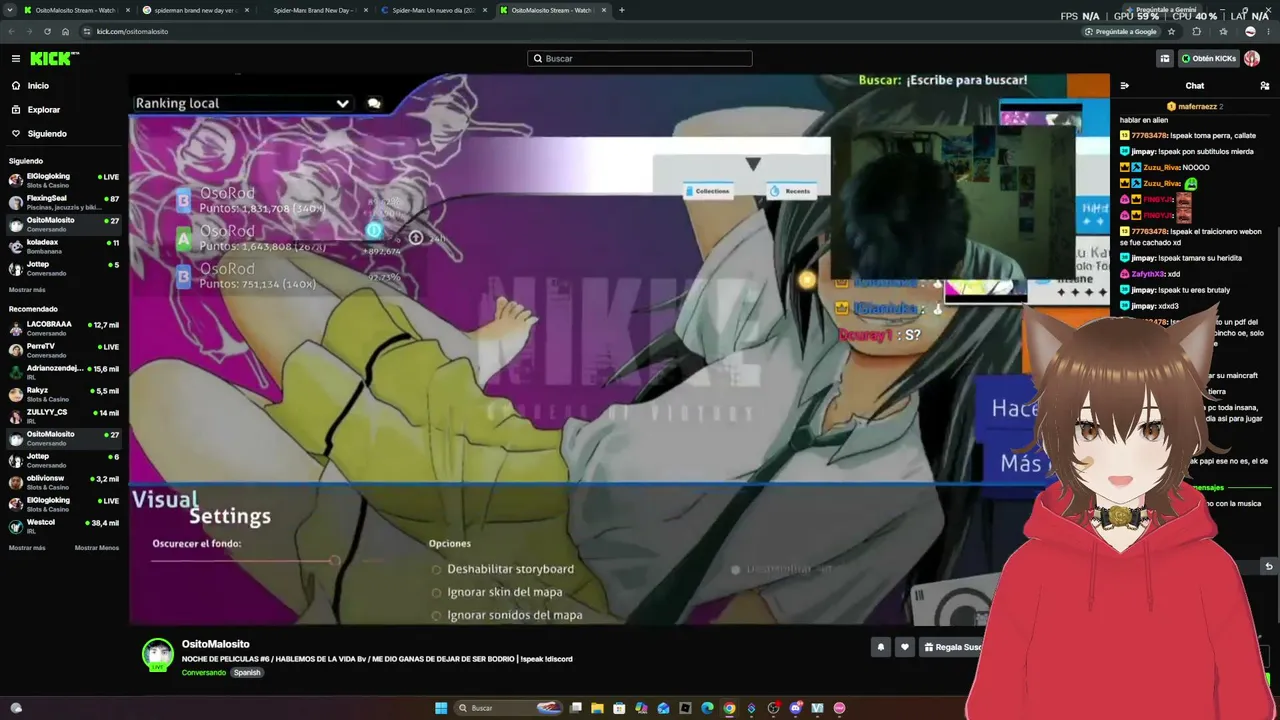This screenshot has height=720, width=1280.
Task: Open the Conversando category link under stream title
Action: tap(203, 673)
